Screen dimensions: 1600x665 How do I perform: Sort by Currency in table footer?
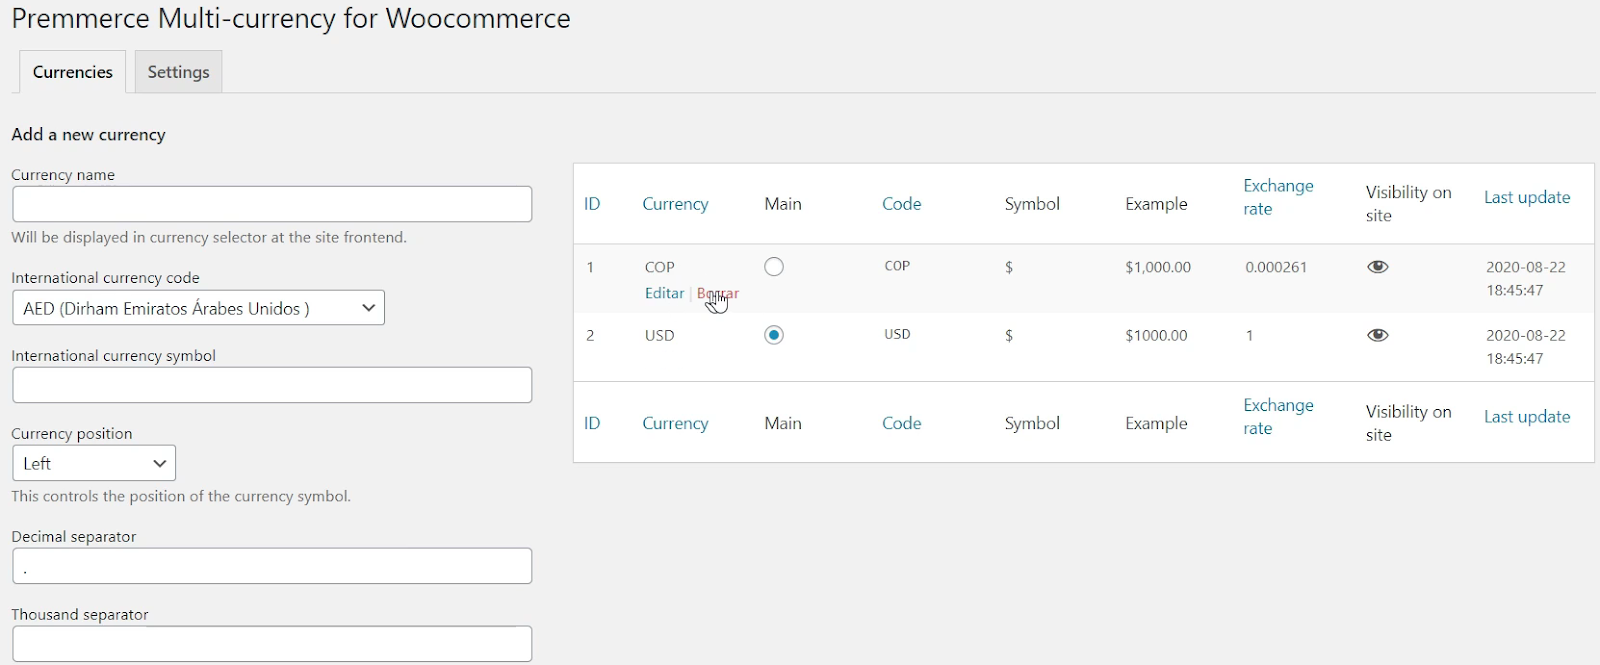pyautogui.click(x=675, y=423)
